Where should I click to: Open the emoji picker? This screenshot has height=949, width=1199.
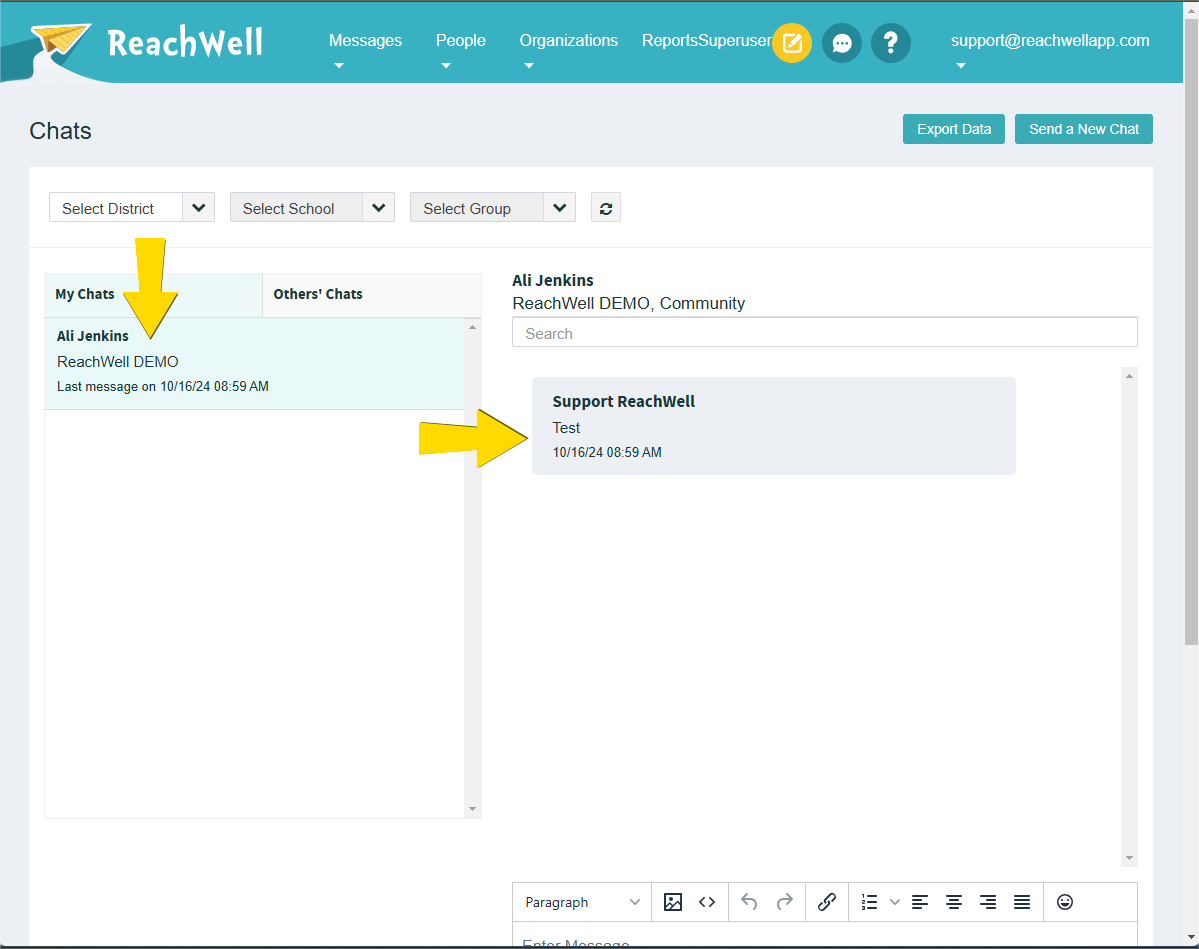coord(1065,902)
